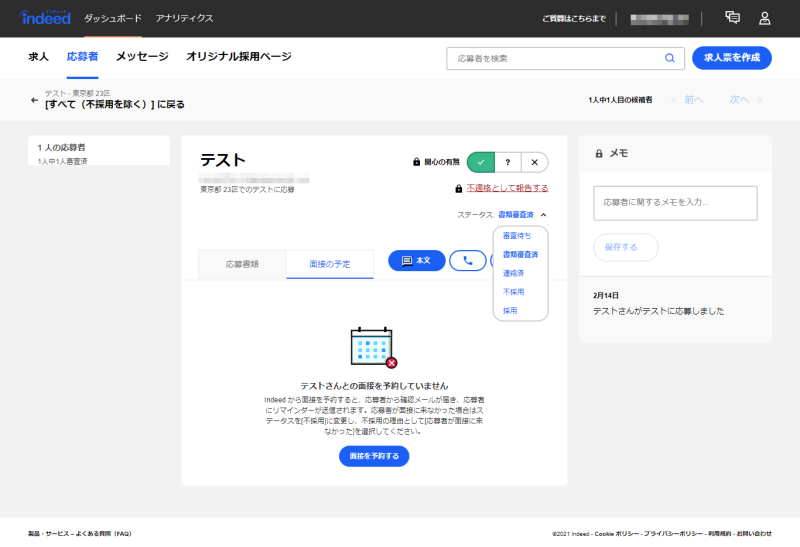Set interest to maybe with question mark
The height and width of the screenshot is (547, 800).
508,162
